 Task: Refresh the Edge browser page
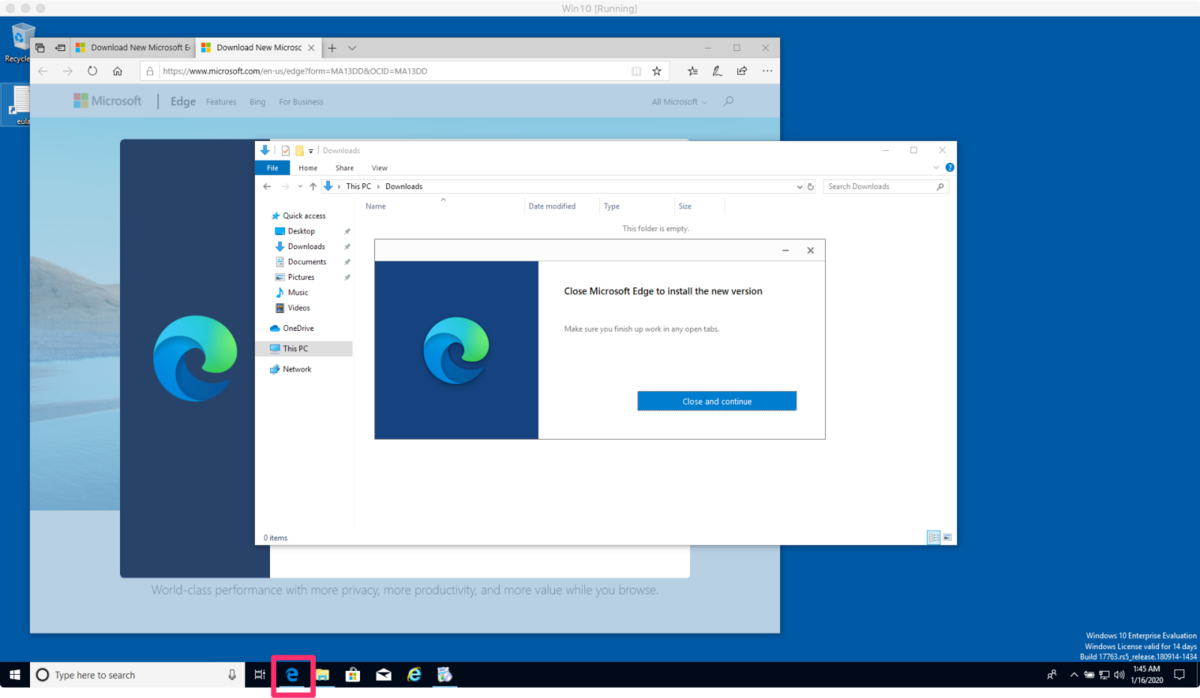[x=92, y=71]
